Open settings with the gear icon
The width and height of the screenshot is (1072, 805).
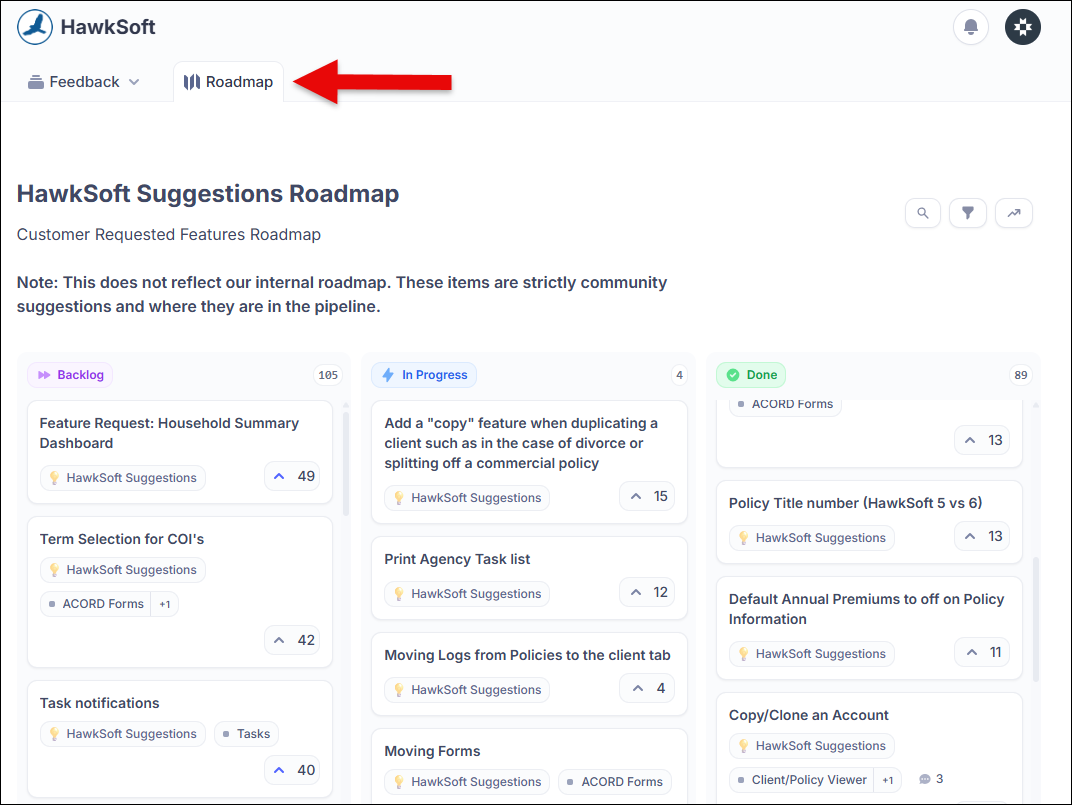(x=1022, y=27)
